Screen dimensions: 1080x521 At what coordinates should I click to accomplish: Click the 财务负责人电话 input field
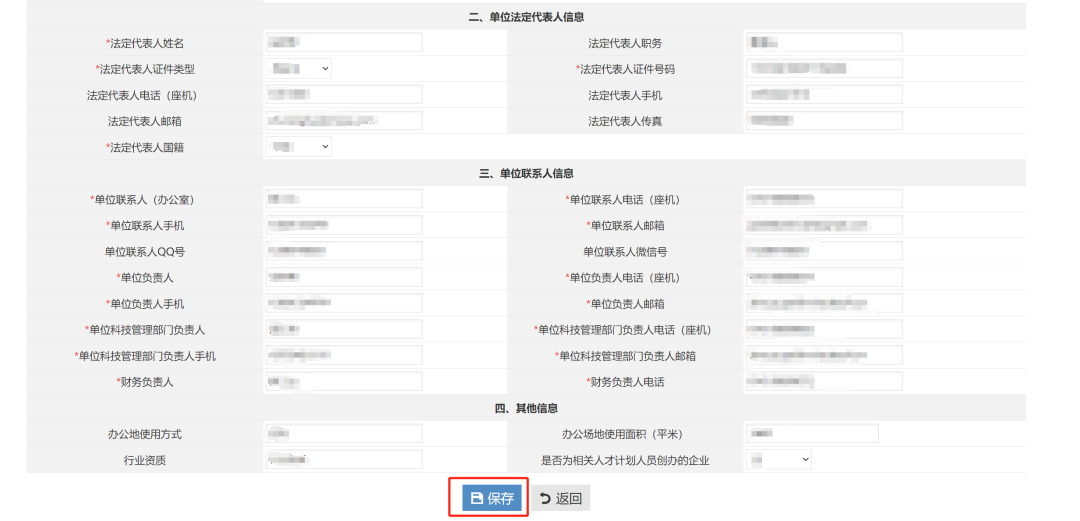(824, 381)
